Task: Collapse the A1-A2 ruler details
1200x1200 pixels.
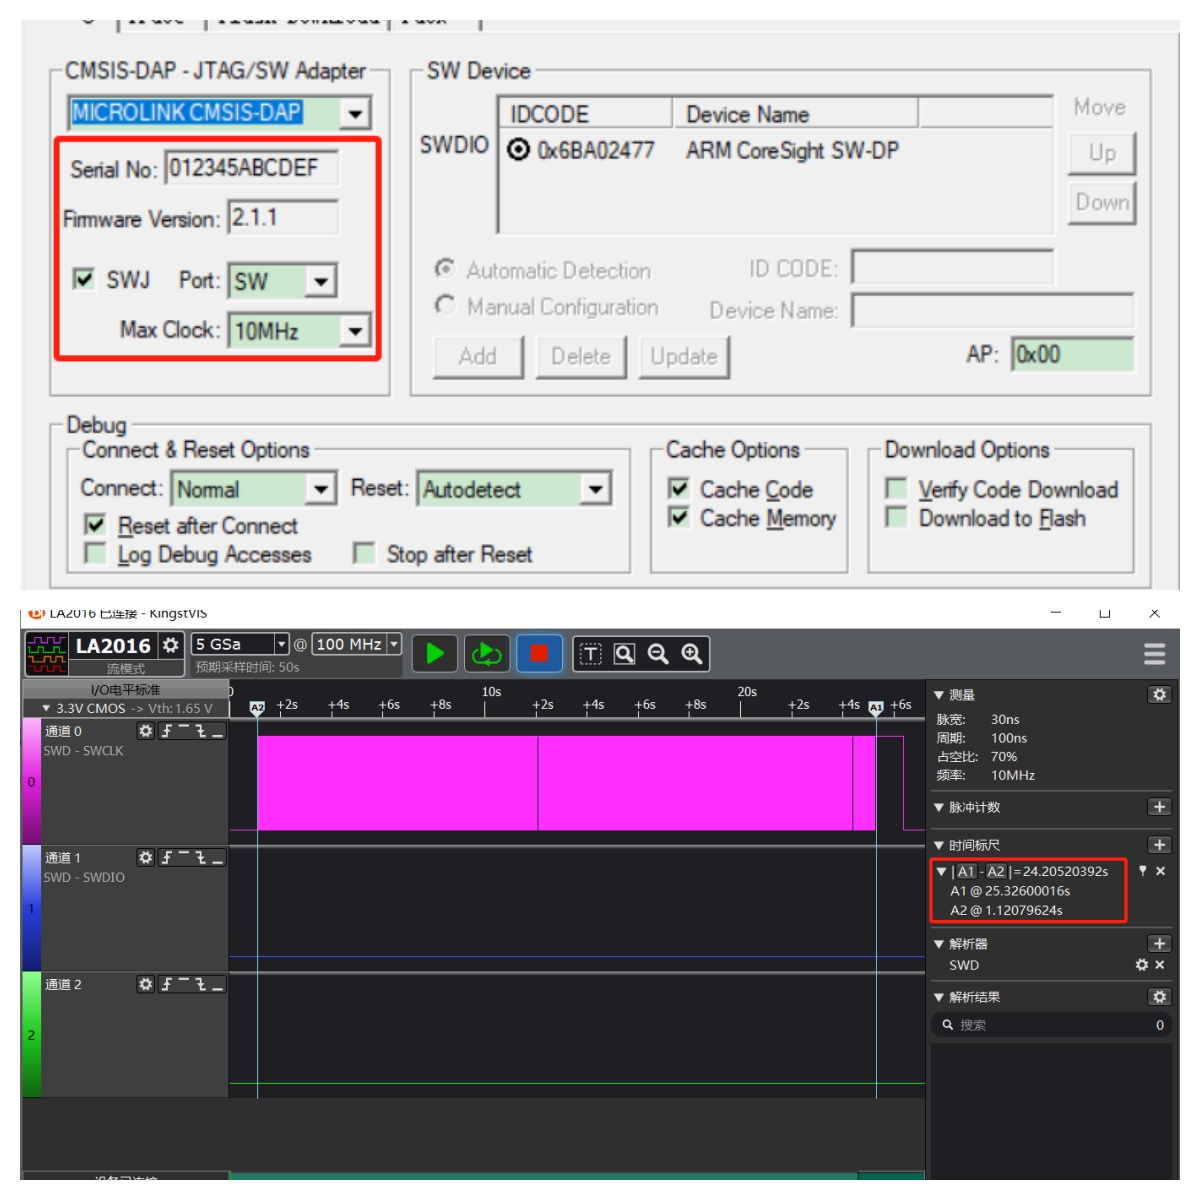Action: pos(941,871)
